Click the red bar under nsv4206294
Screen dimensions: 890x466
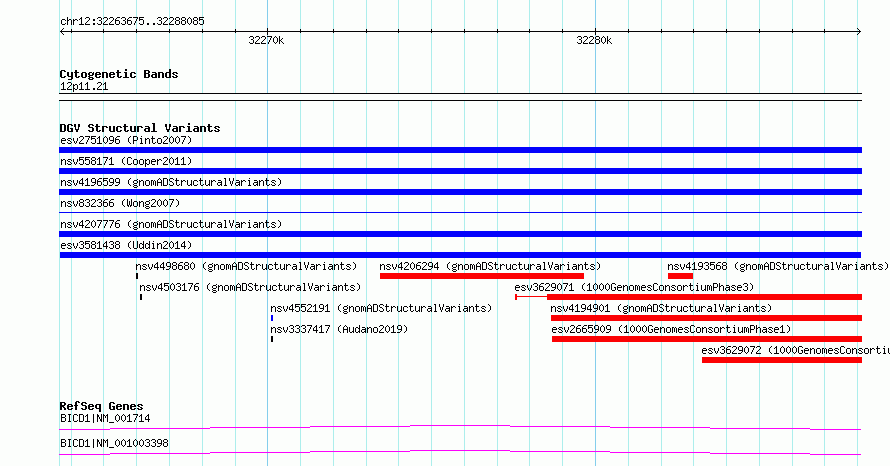[481, 276]
